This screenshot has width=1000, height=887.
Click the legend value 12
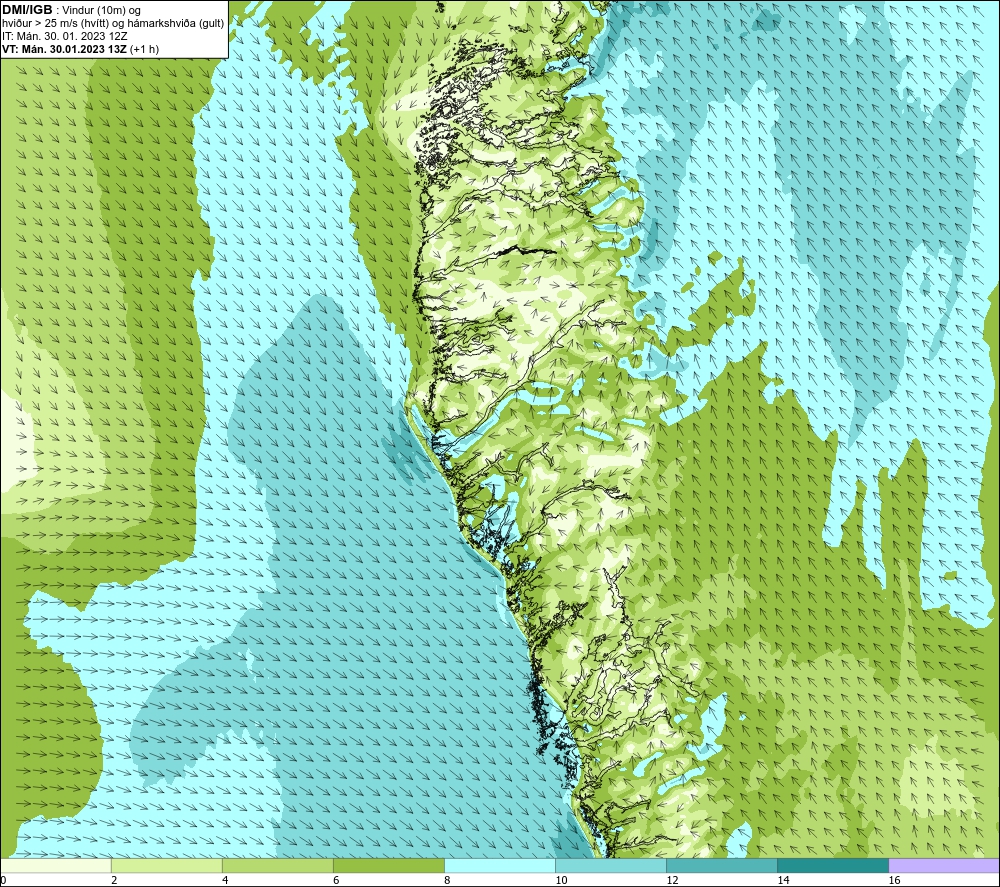coord(672,880)
